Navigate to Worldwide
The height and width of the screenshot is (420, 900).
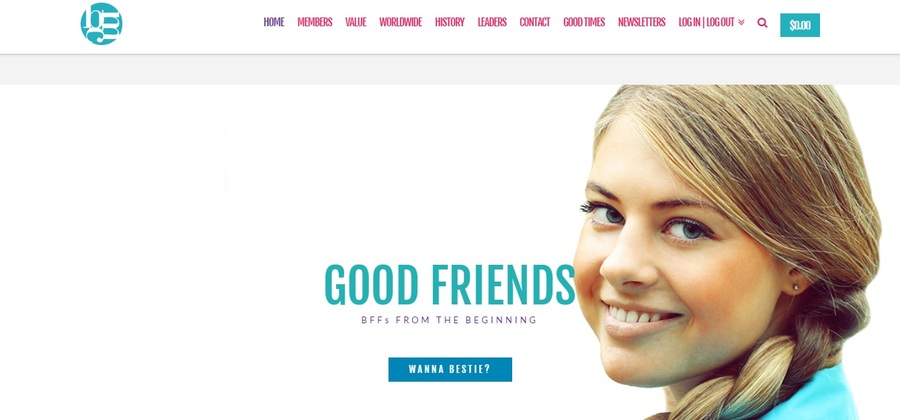(x=400, y=22)
